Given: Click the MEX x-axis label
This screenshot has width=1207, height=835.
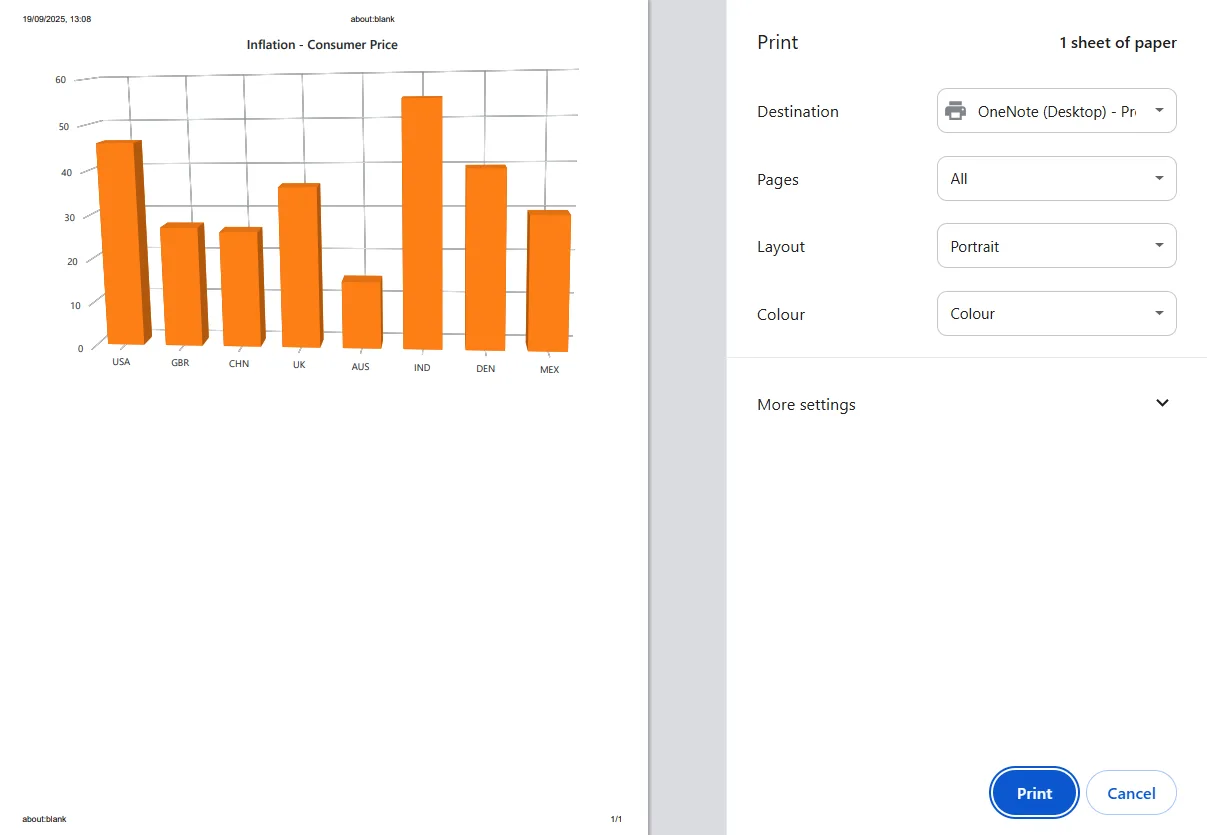Looking at the screenshot, I should (549, 370).
